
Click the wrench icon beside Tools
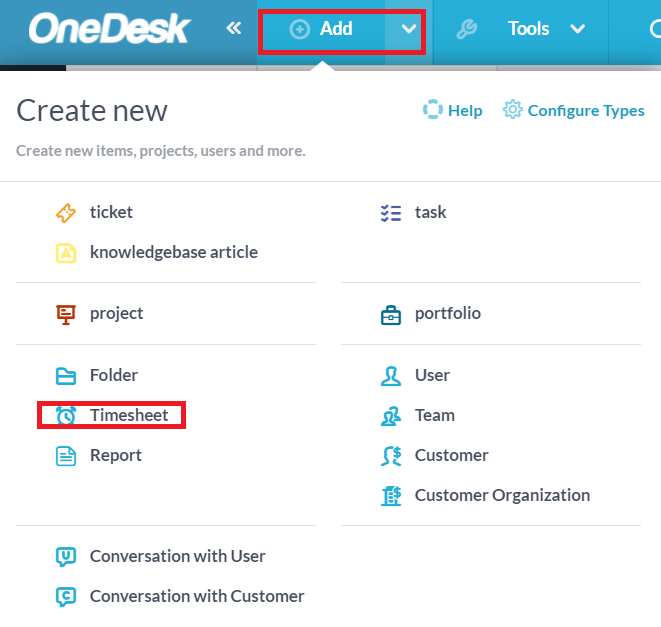tap(466, 29)
